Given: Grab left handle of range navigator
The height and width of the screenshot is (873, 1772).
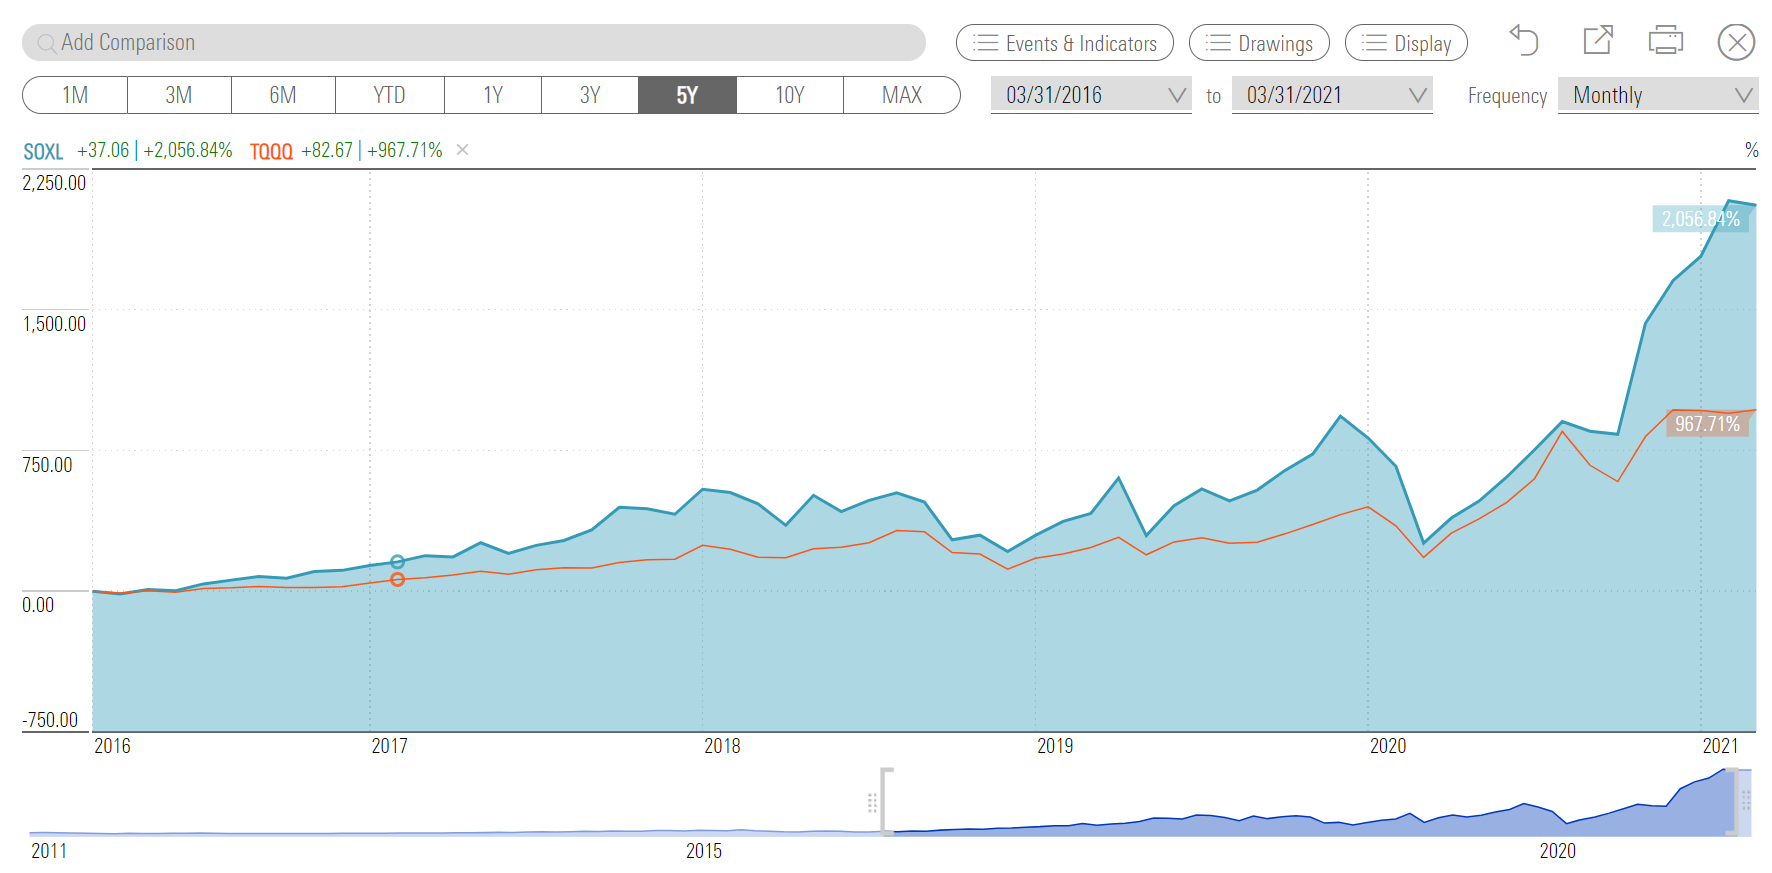Looking at the screenshot, I should pos(873,802).
